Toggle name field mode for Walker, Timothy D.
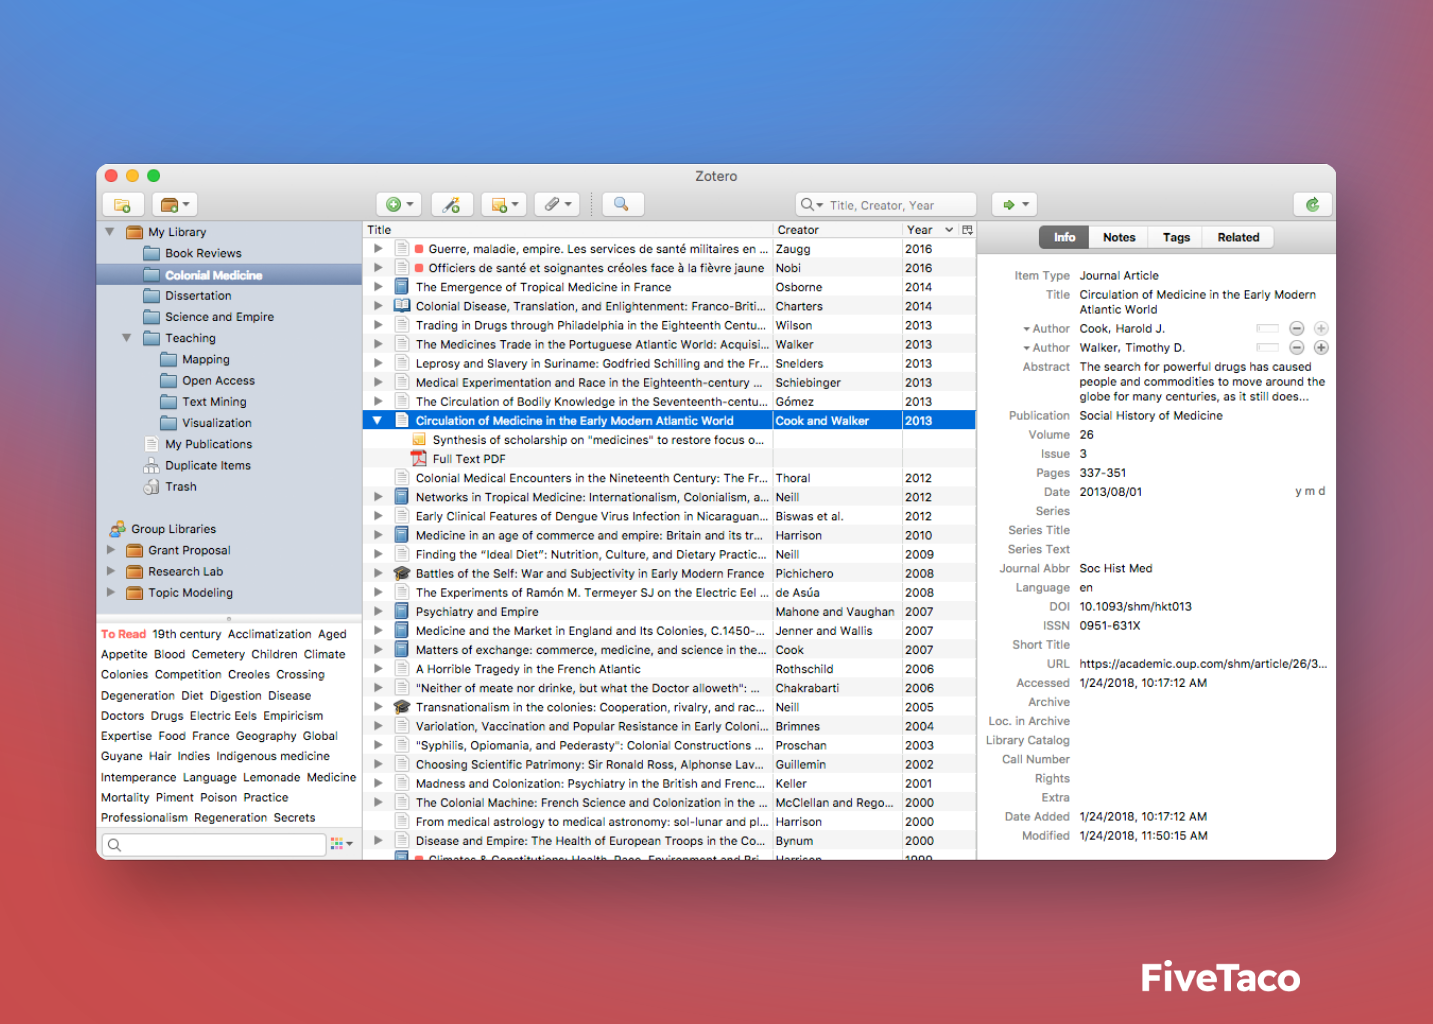The height and width of the screenshot is (1024, 1433). coord(1267,348)
